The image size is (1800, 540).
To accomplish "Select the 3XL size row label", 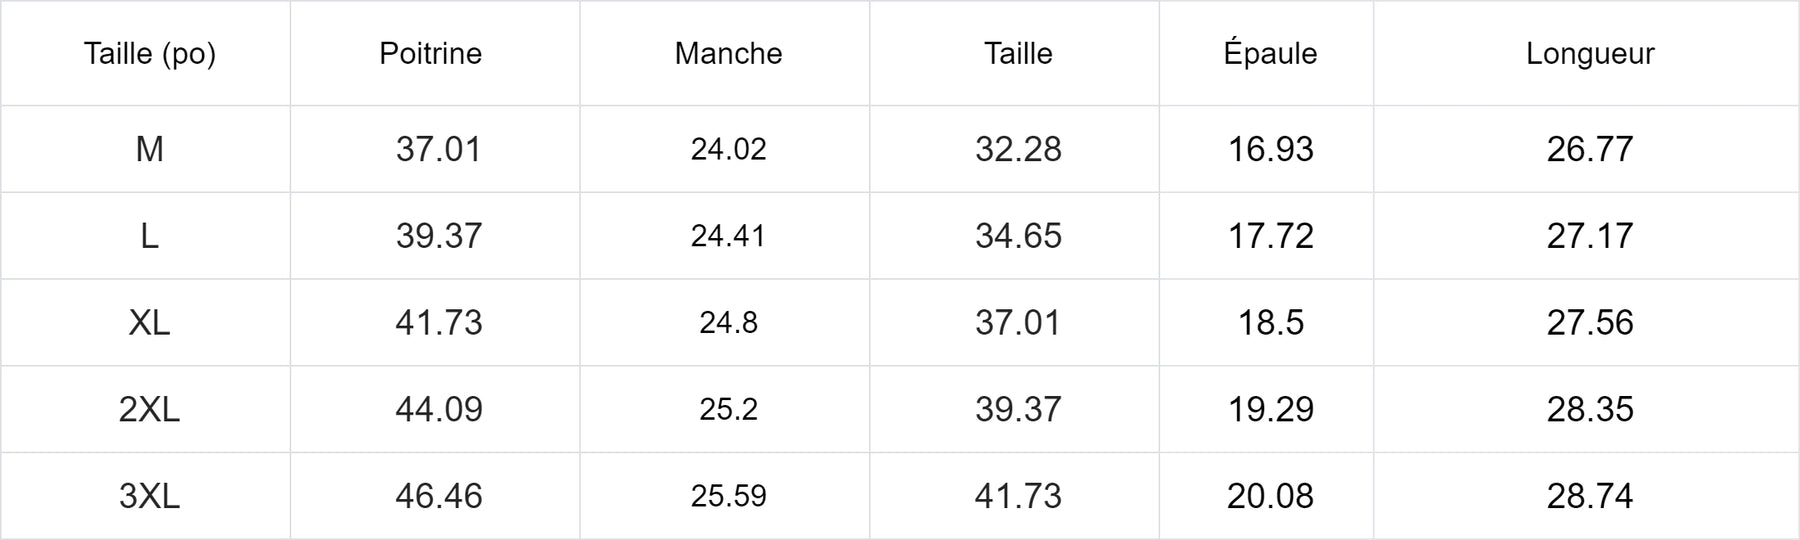I will 150,496.
